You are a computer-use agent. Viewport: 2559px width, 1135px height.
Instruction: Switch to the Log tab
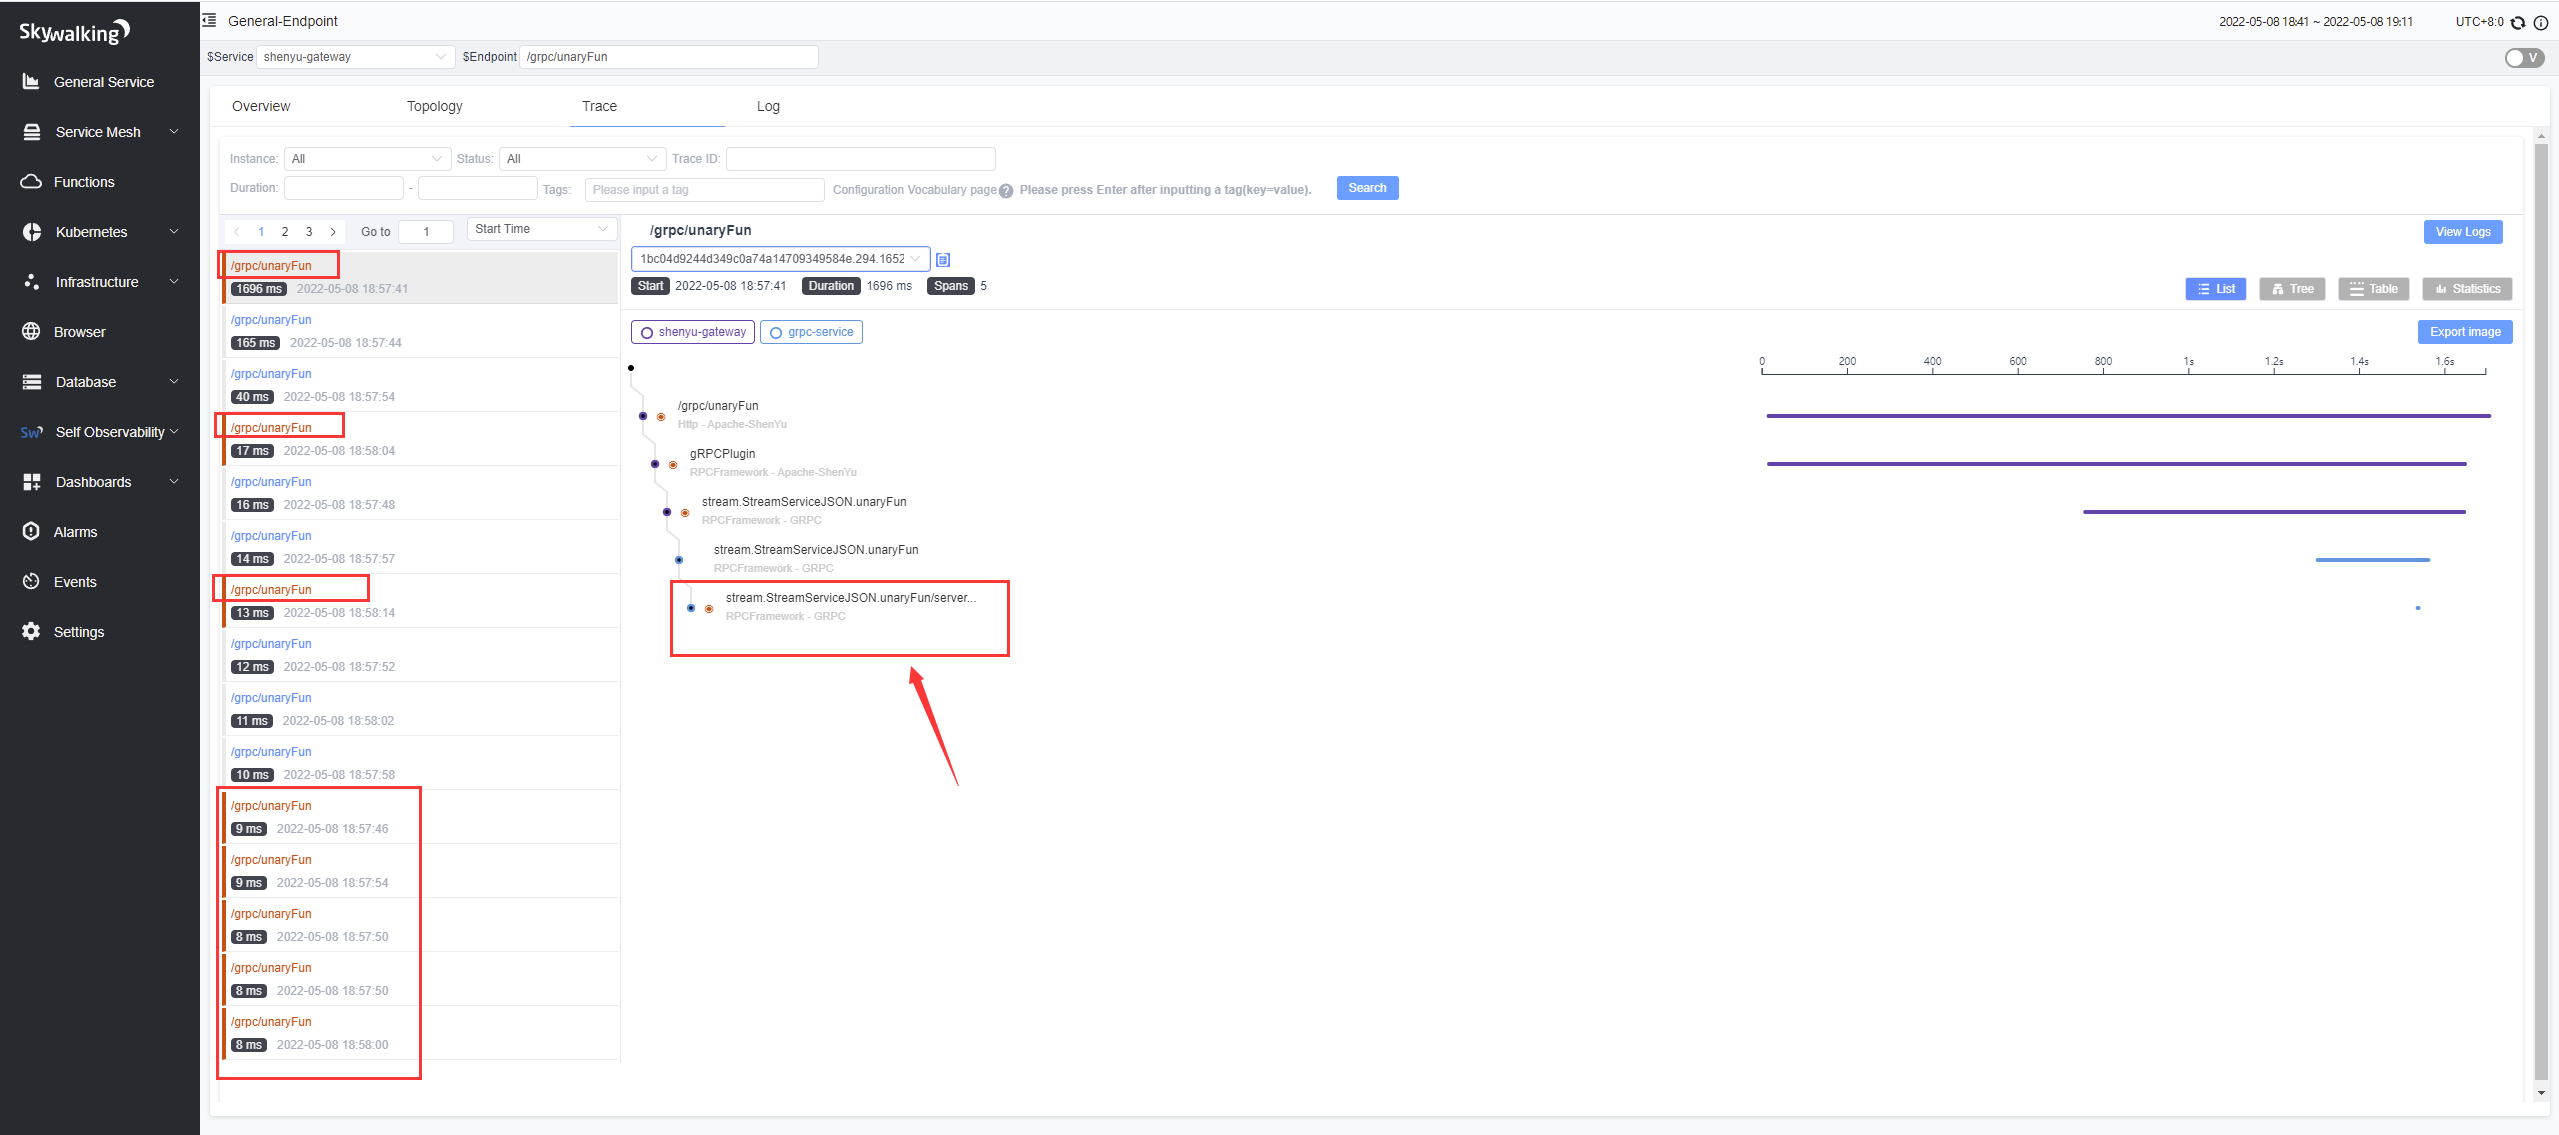pyautogui.click(x=768, y=106)
